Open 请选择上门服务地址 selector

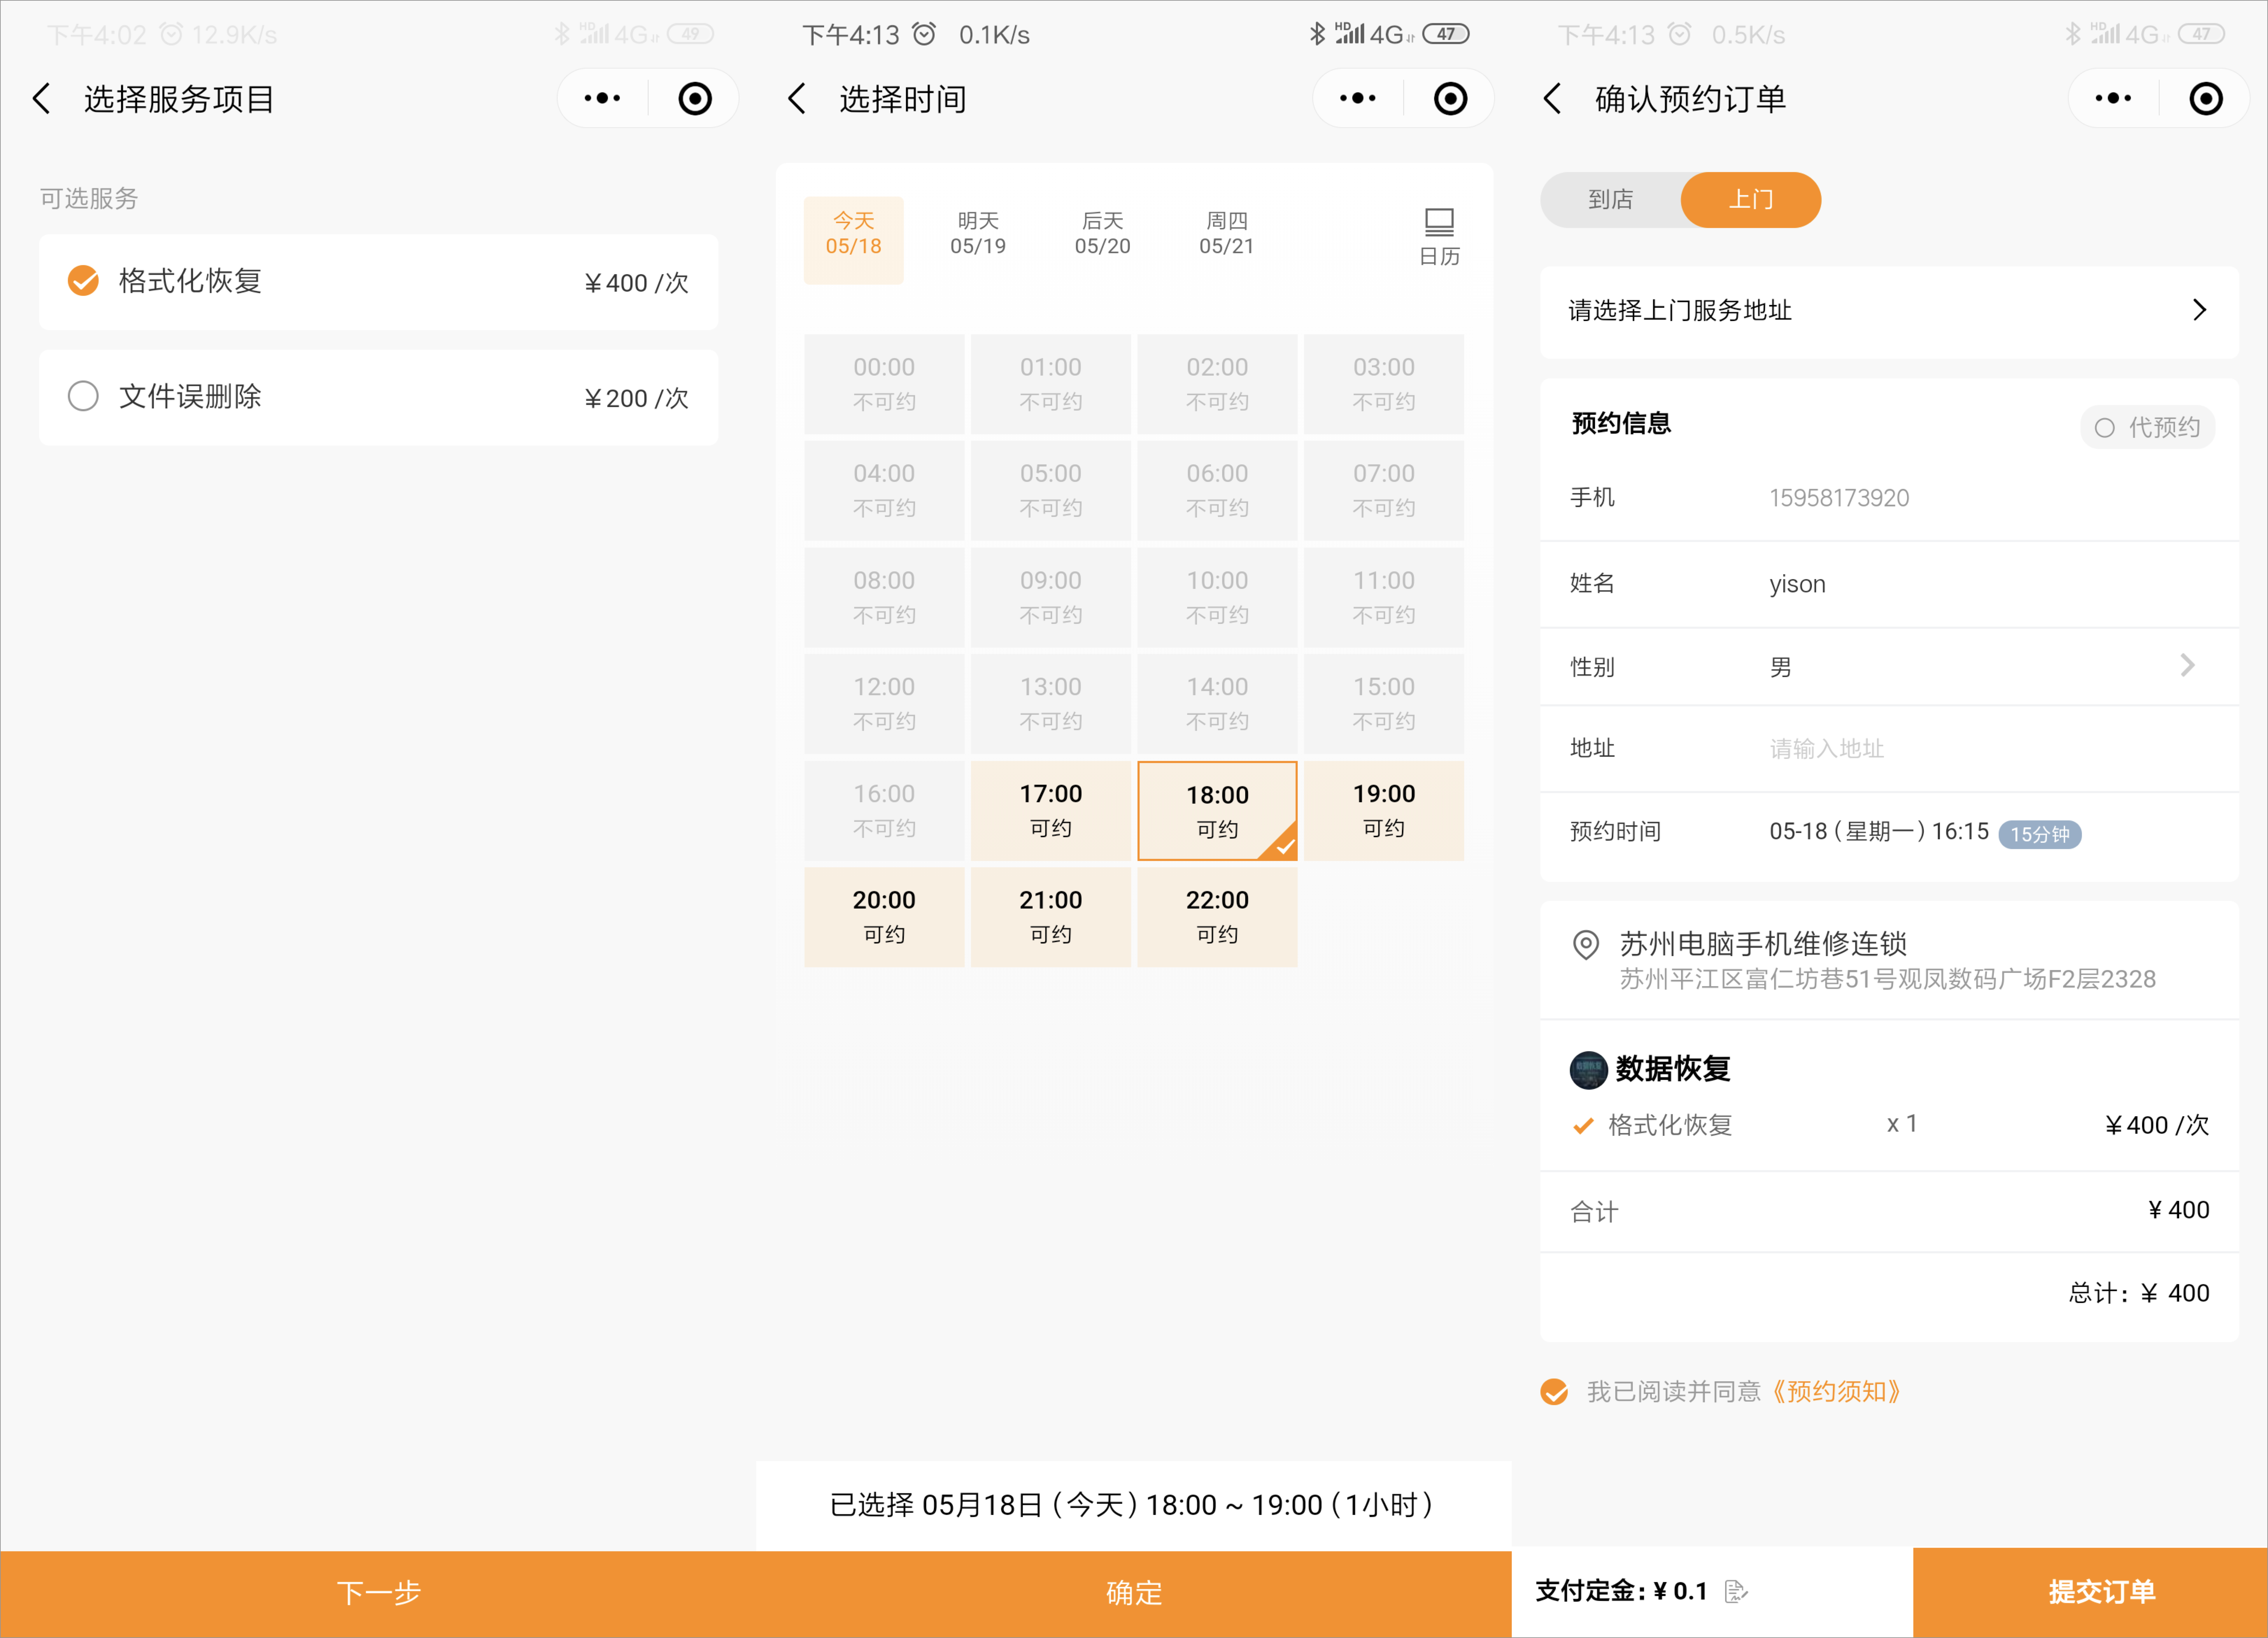[x=1889, y=311]
